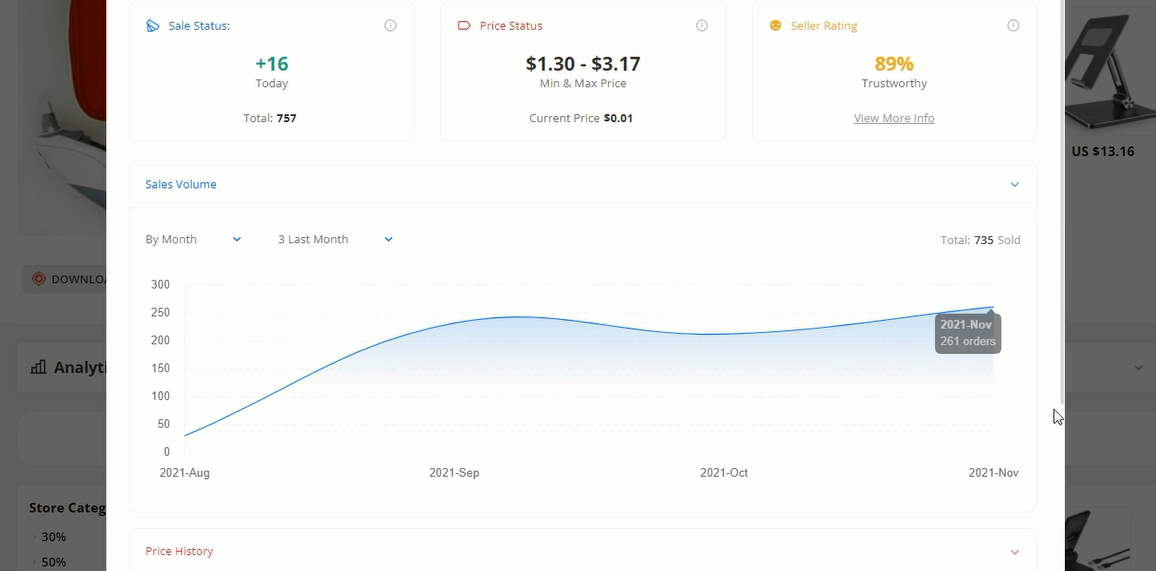Open the Seller Rating info icon

1013,26
